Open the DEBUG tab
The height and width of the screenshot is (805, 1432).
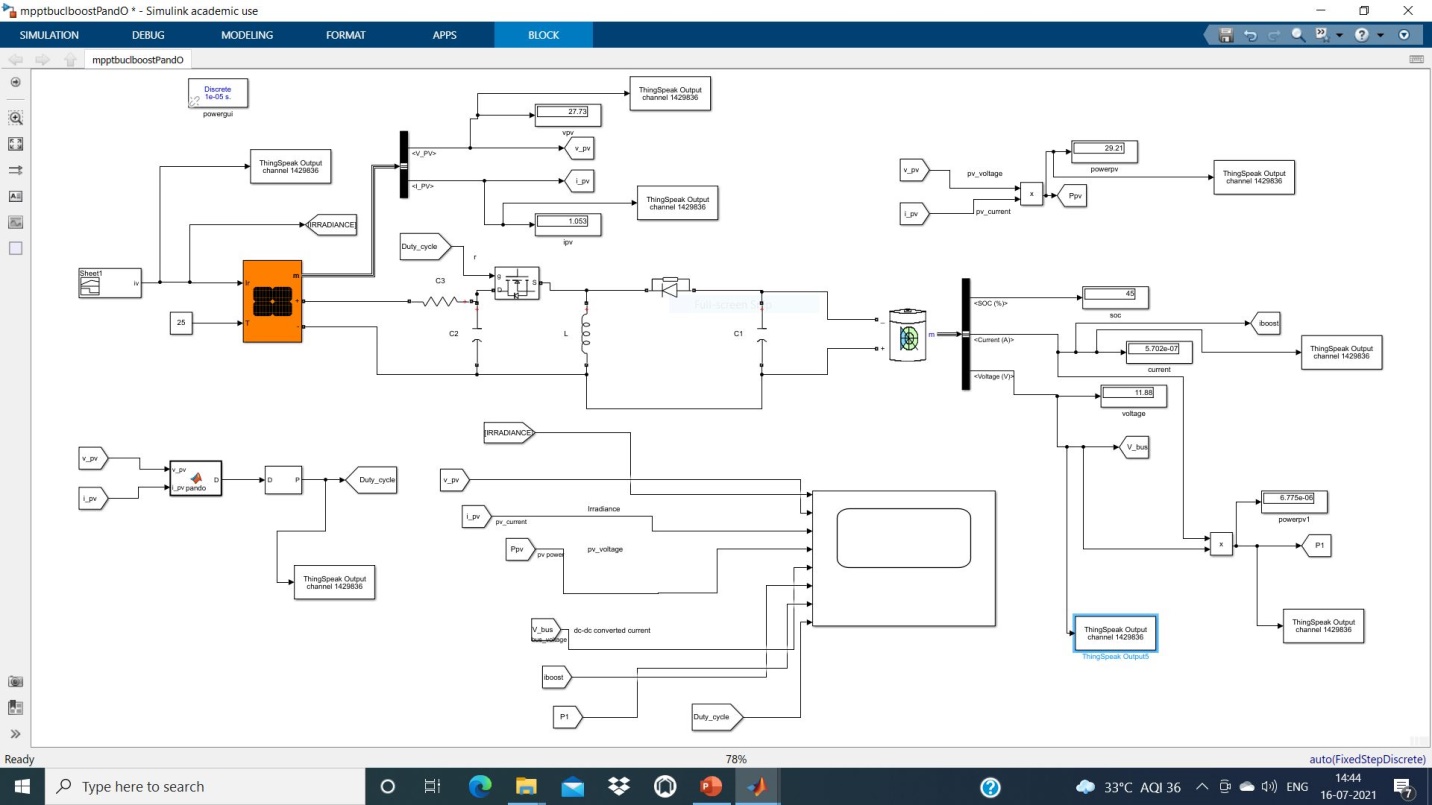(148, 35)
